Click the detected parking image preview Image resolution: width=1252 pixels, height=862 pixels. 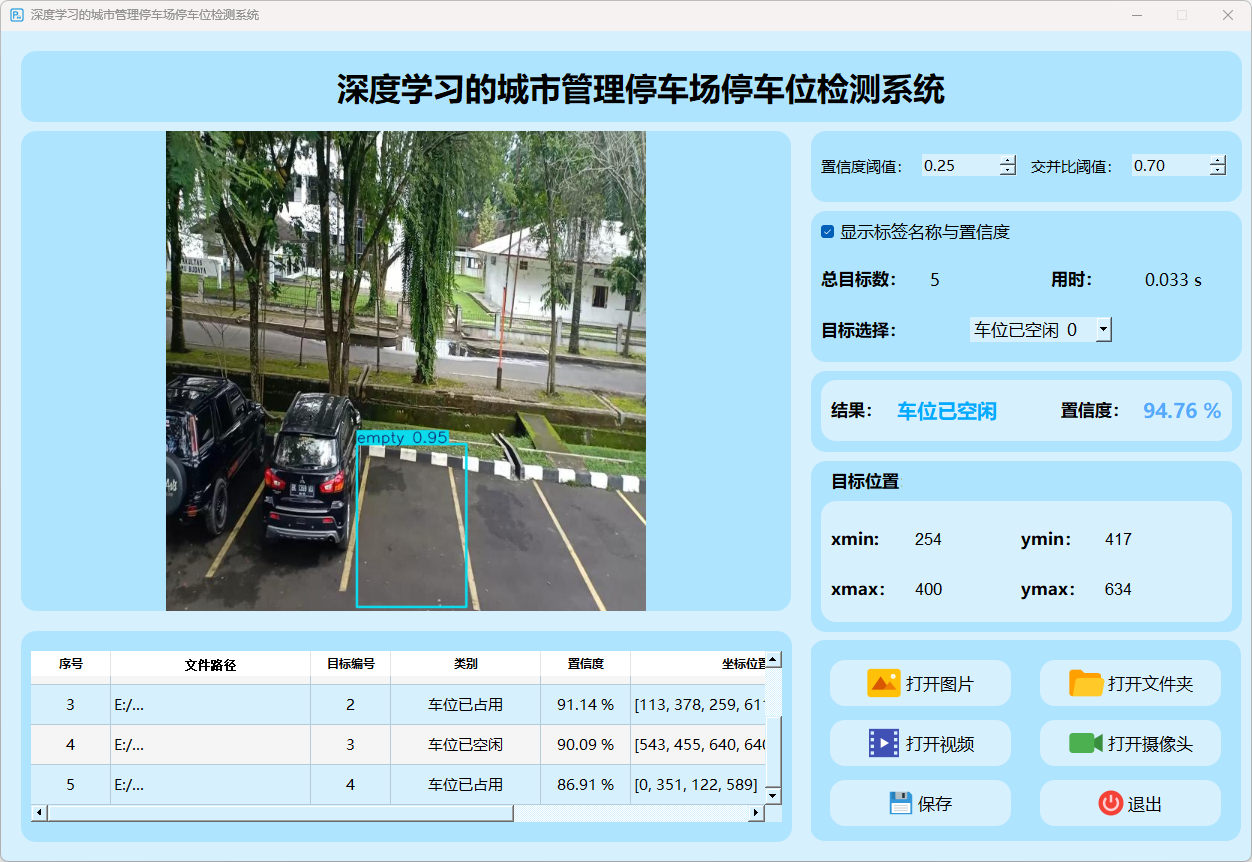point(405,370)
